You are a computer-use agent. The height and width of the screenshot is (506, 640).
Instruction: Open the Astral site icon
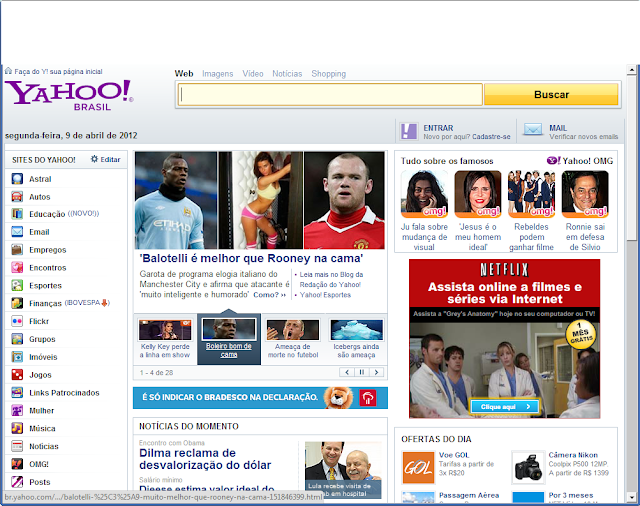[x=17, y=179]
